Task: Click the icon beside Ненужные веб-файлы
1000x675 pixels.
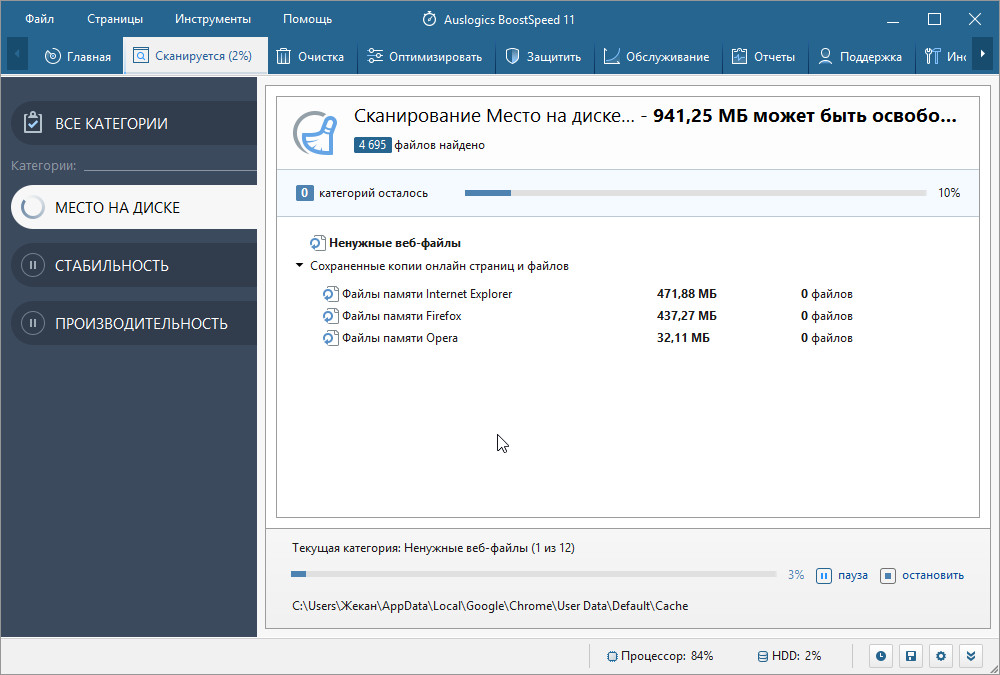Action: 317,243
